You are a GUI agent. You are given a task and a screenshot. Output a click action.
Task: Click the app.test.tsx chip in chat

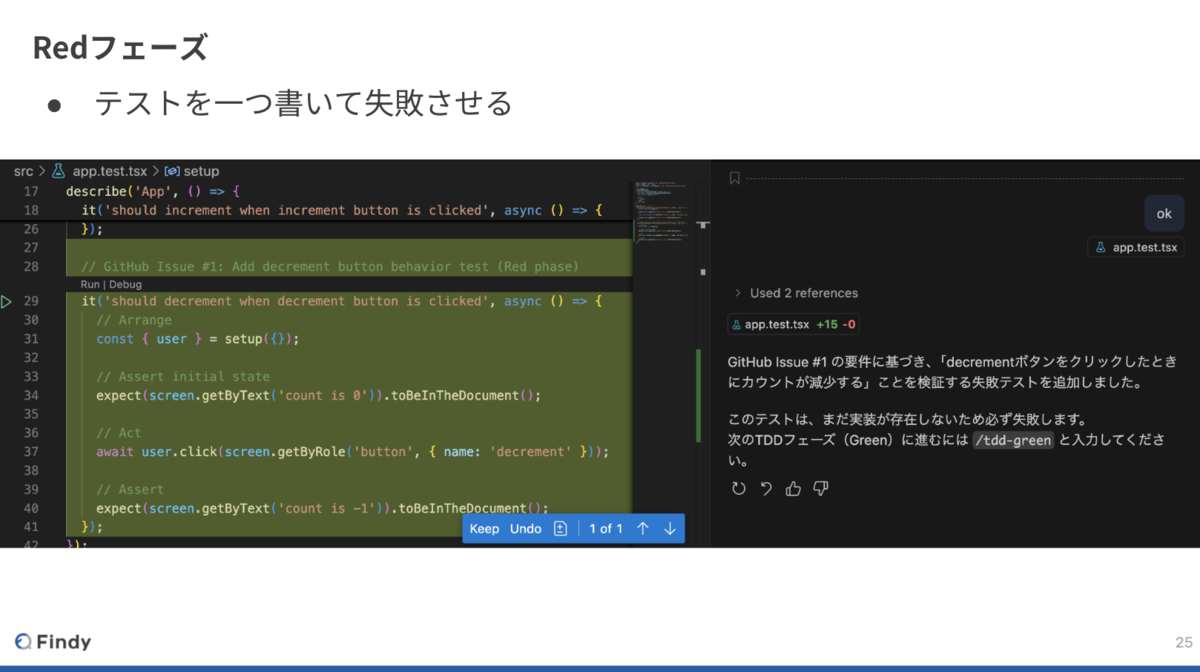coord(1136,247)
